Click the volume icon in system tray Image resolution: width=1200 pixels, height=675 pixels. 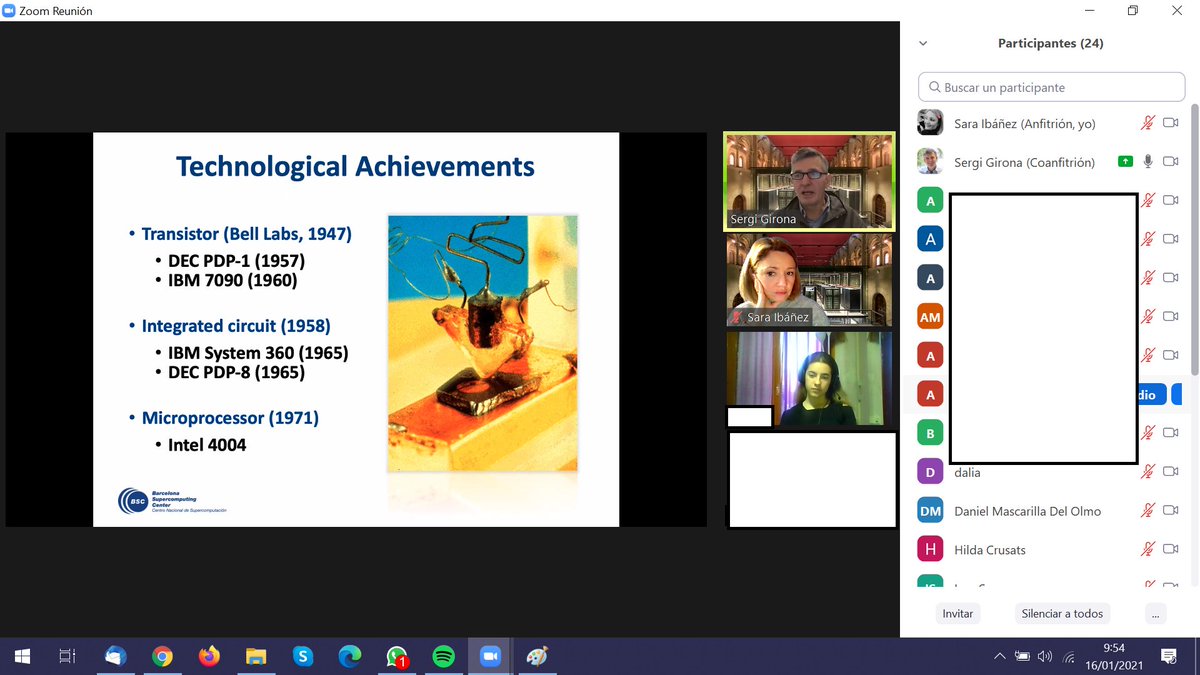click(1045, 657)
